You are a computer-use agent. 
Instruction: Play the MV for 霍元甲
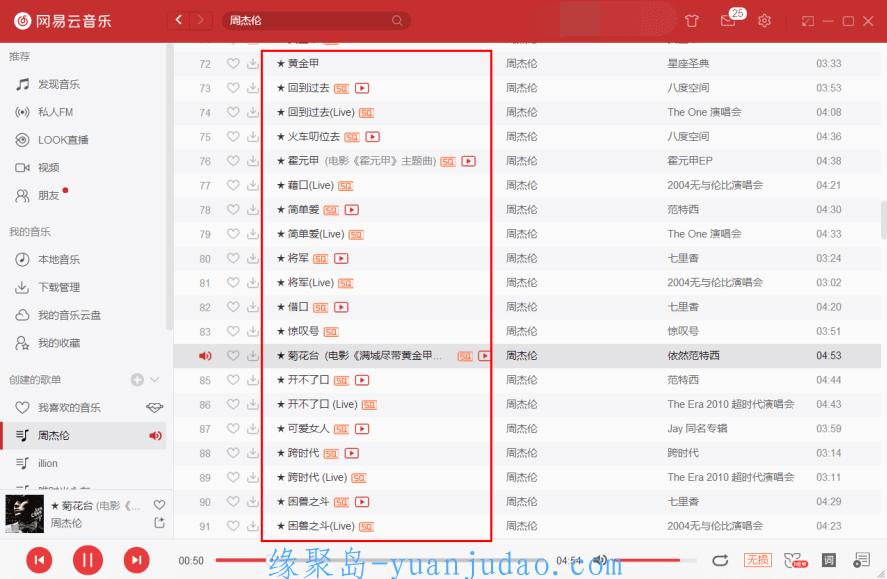468,161
